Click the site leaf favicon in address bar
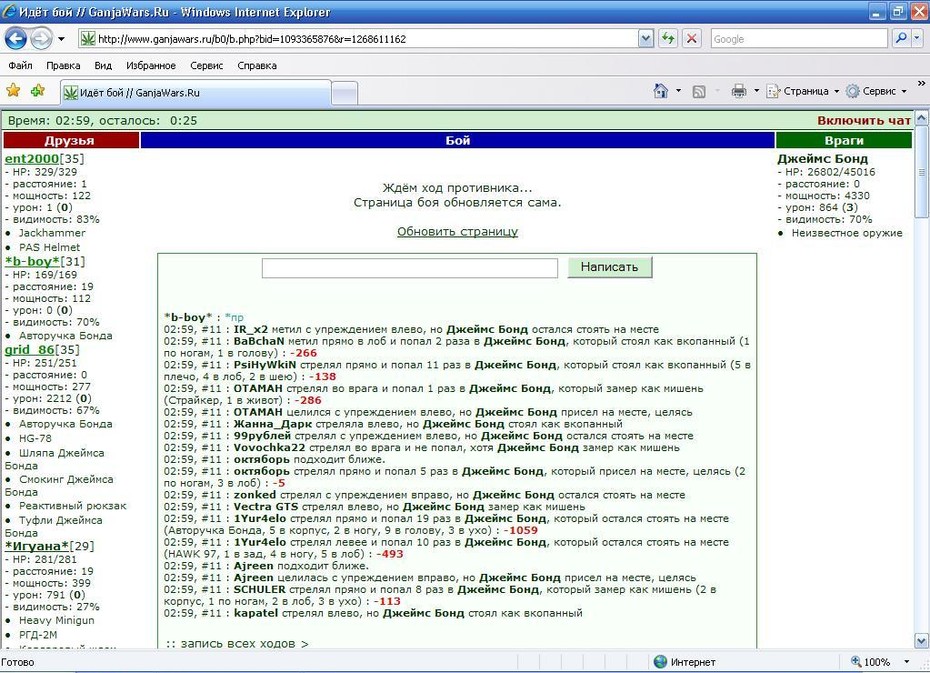 pyautogui.click(x=88, y=39)
